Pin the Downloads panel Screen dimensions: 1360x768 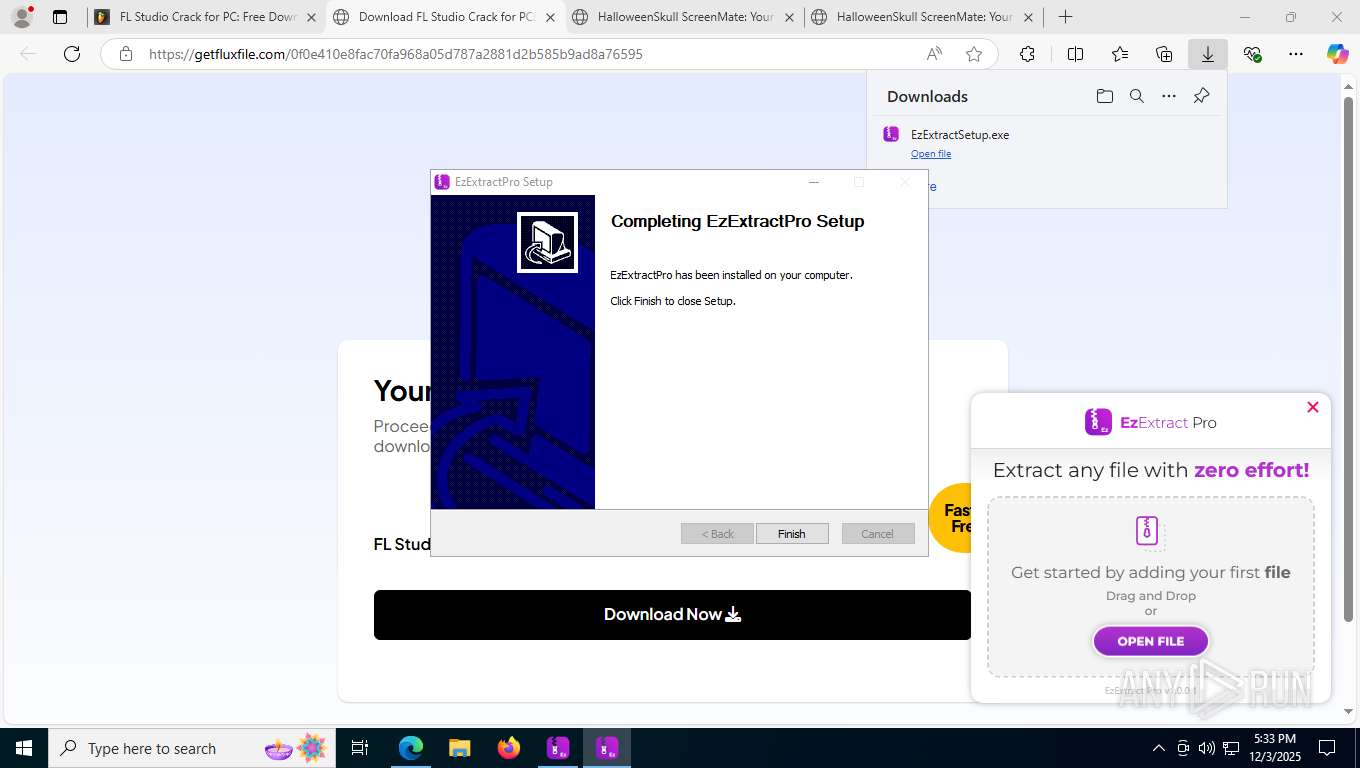(1202, 96)
